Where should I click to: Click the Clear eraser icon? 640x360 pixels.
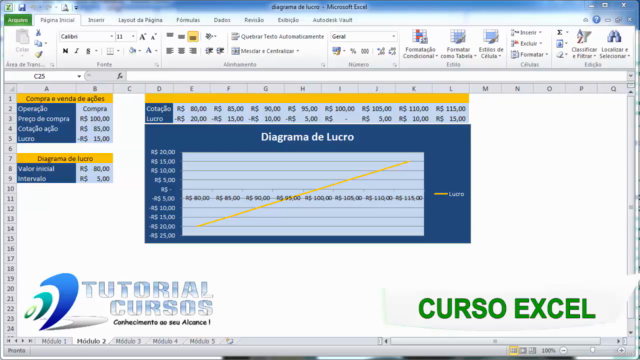point(560,54)
